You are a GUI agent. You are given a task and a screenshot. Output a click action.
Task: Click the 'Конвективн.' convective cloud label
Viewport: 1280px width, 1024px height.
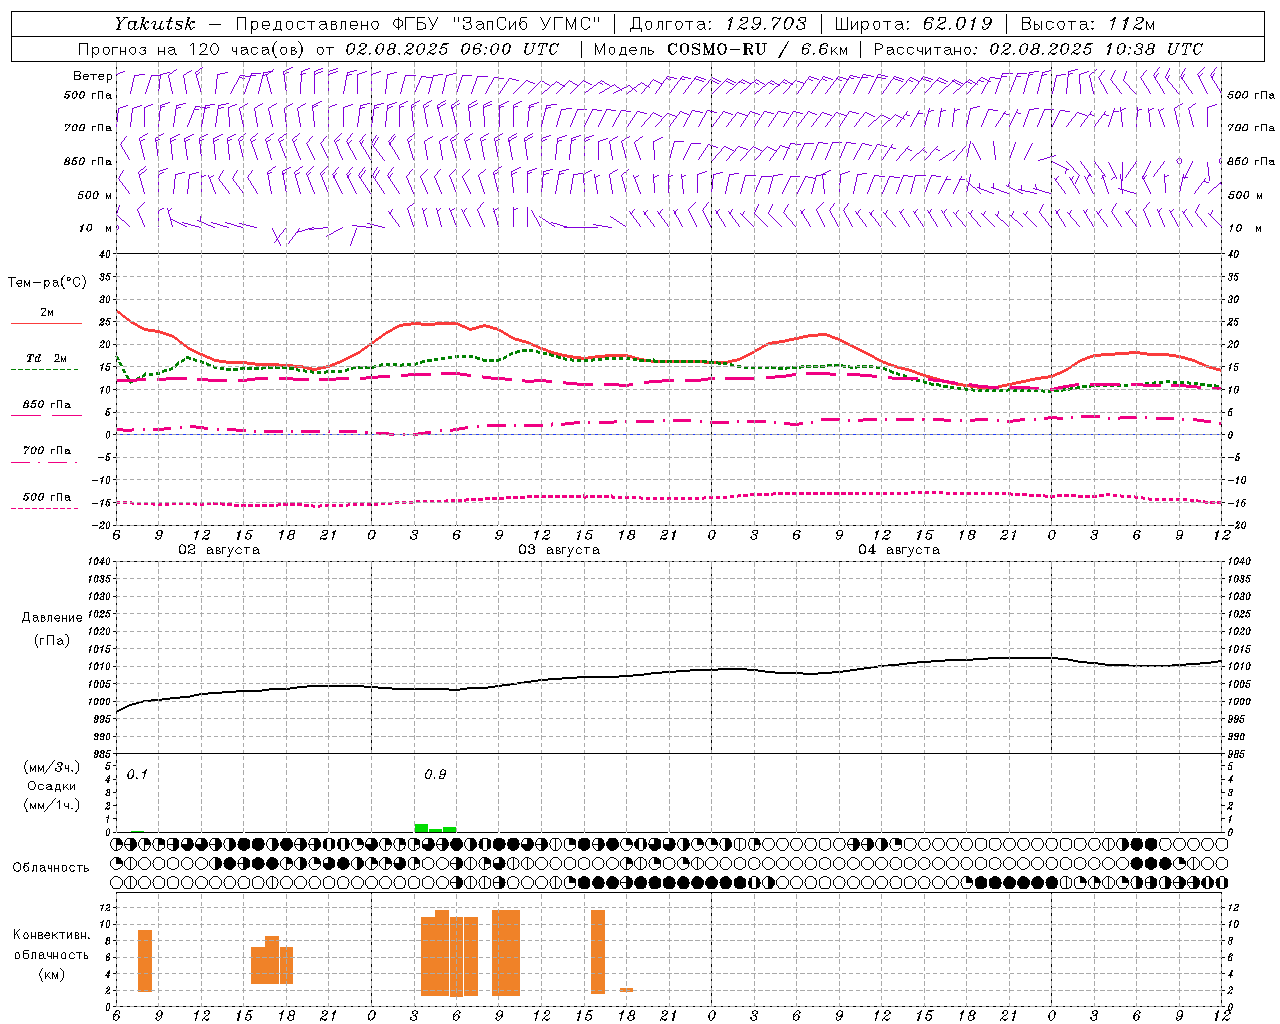(52, 935)
